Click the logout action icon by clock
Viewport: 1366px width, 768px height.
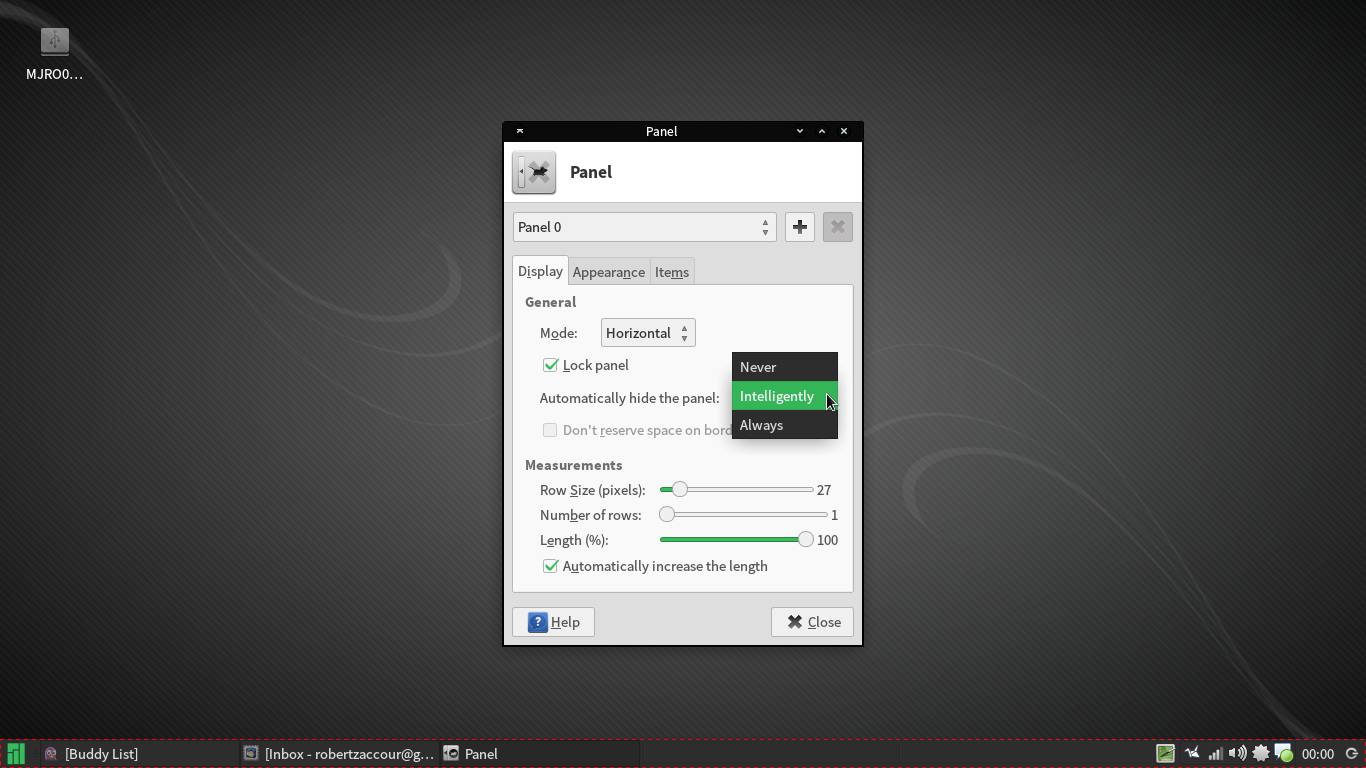[x=1352, y=754]
